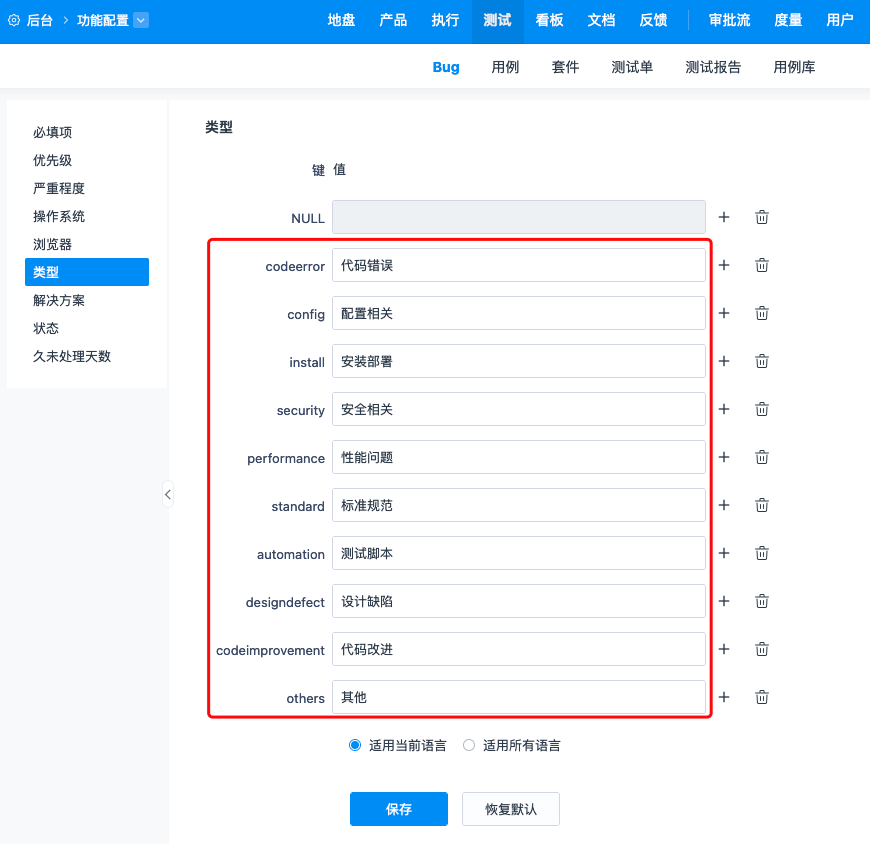Screen dimensions: 870x844
Task: Collapse the left sidebar with chevron handle
Action: (x=168, y=494)
